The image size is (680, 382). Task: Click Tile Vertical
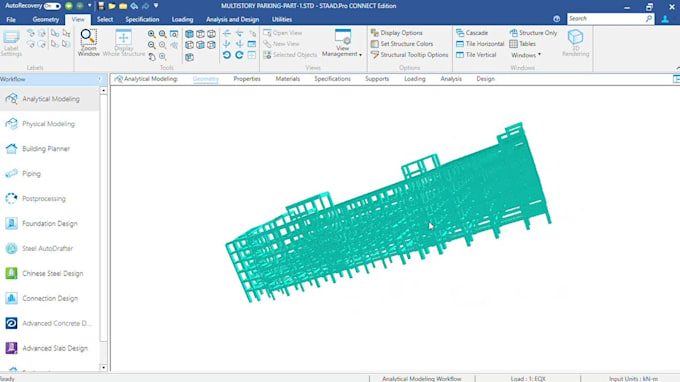click(x=476, y=55)
